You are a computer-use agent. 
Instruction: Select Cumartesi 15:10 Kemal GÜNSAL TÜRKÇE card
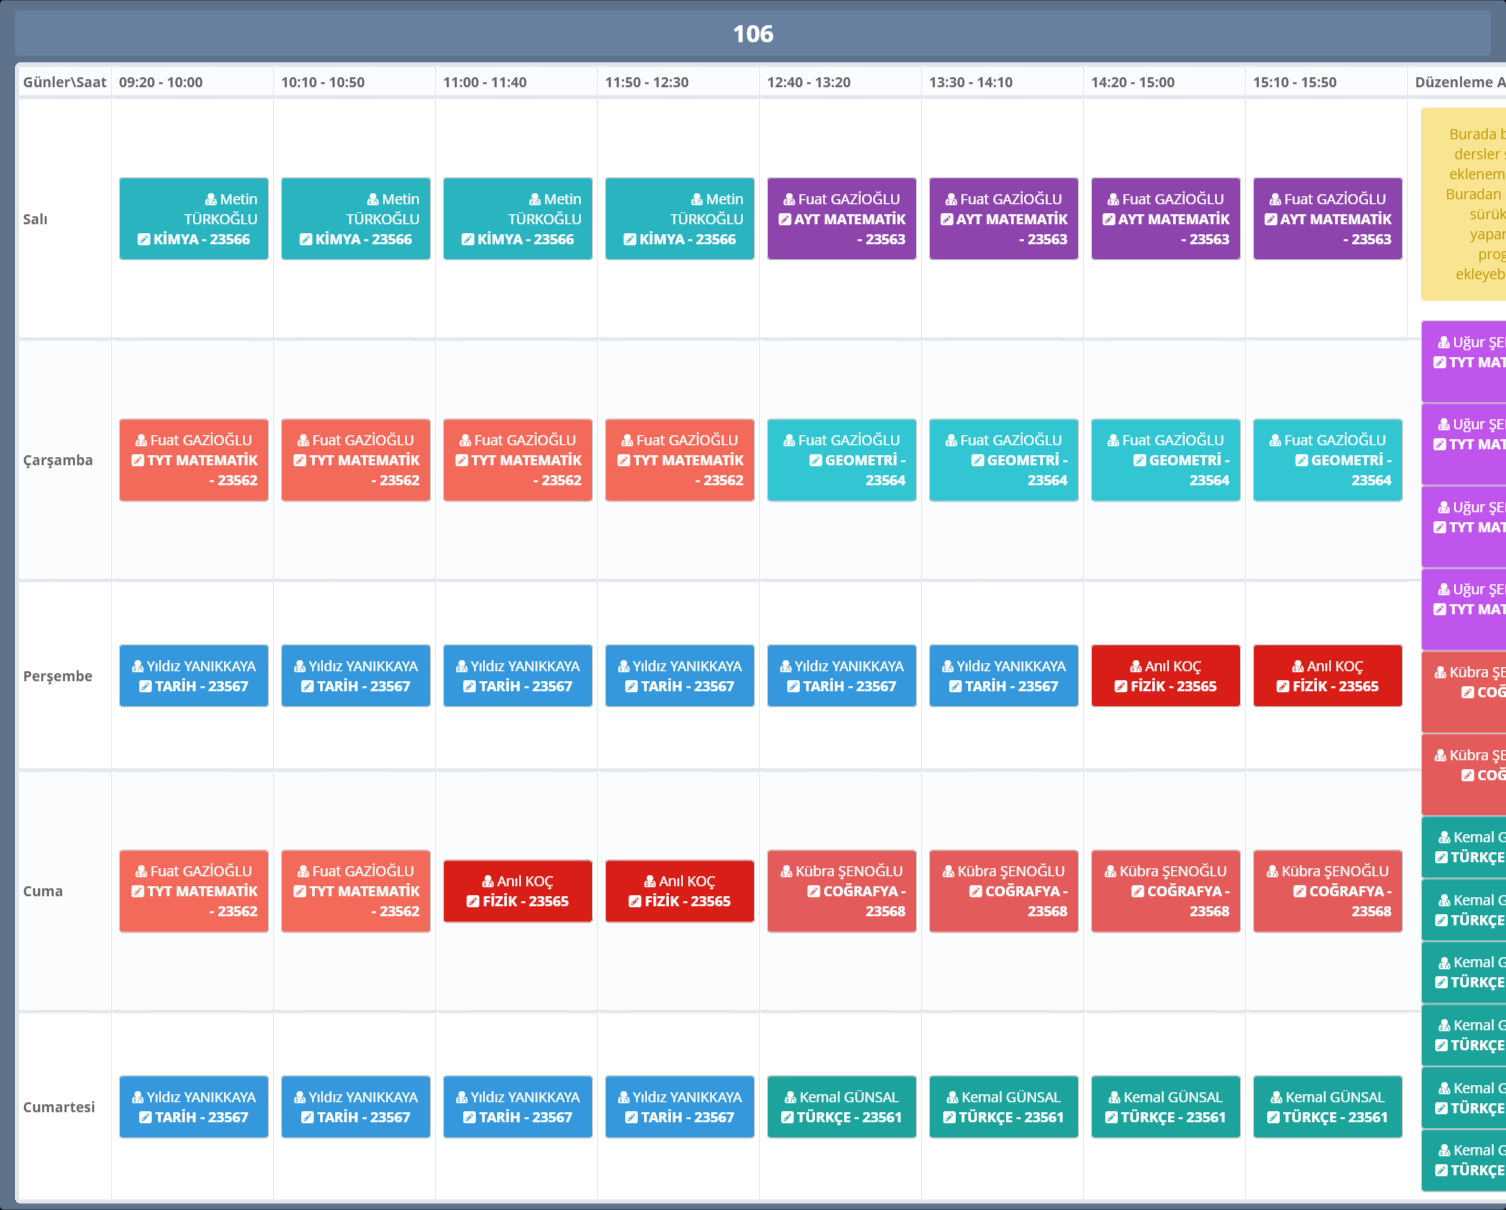[x=1327, y=1107]
